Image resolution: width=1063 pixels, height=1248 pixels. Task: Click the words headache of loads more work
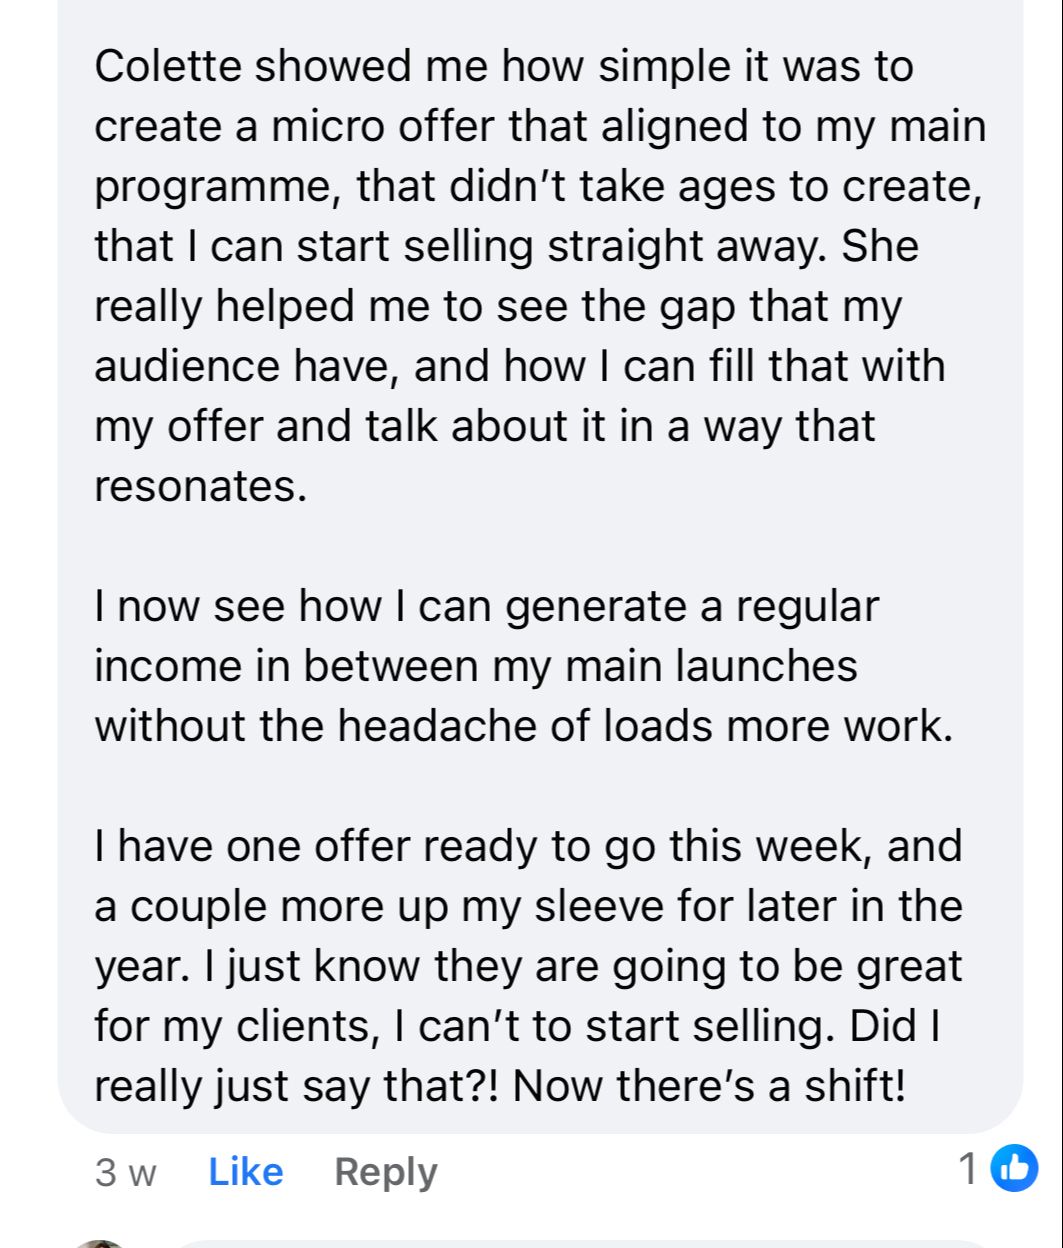tap(641, 727)
